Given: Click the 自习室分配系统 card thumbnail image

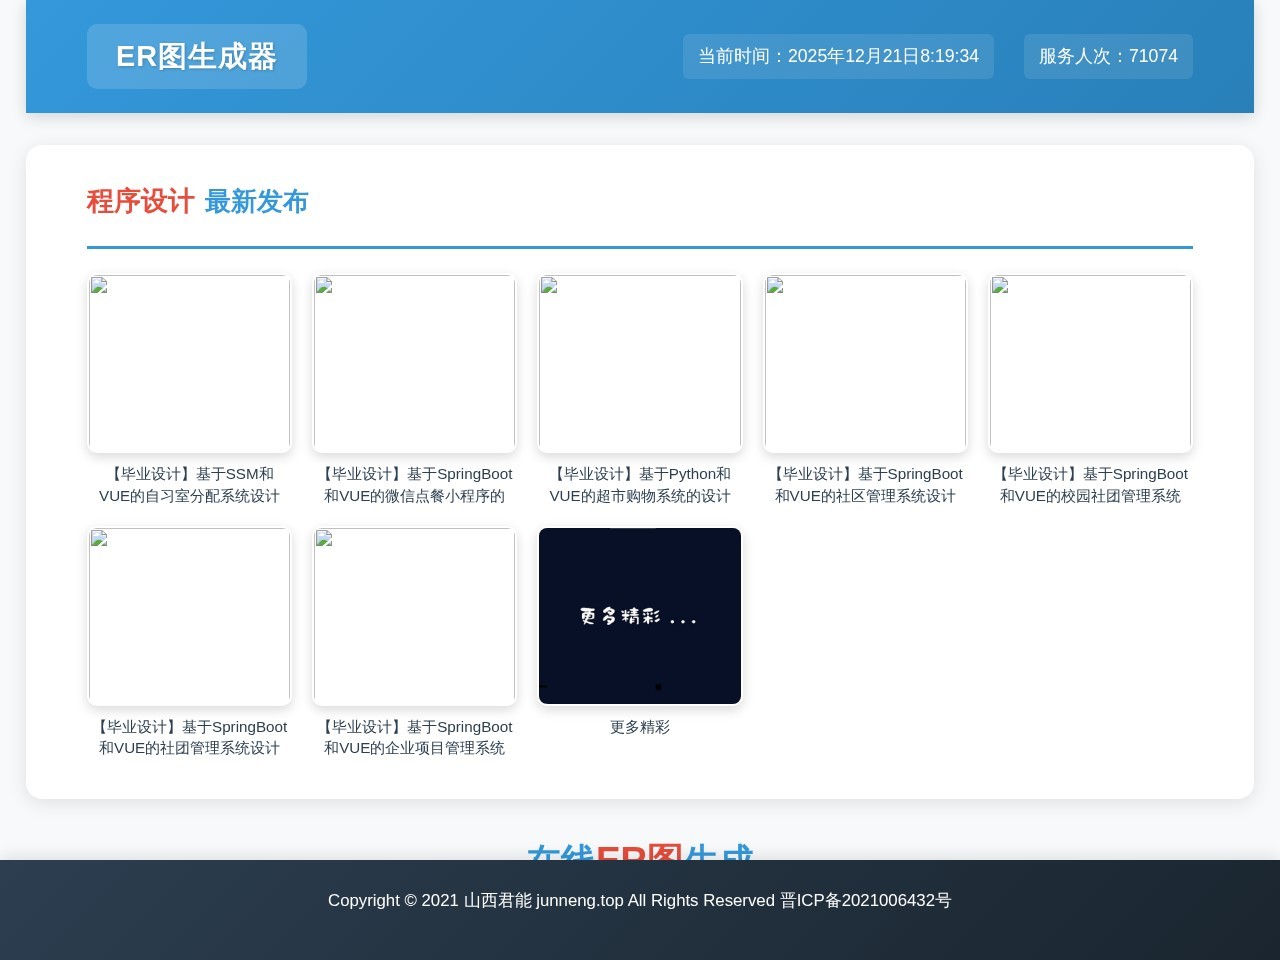Looking at the screenshot, I should pyautogui.click(x=189, y=363).
